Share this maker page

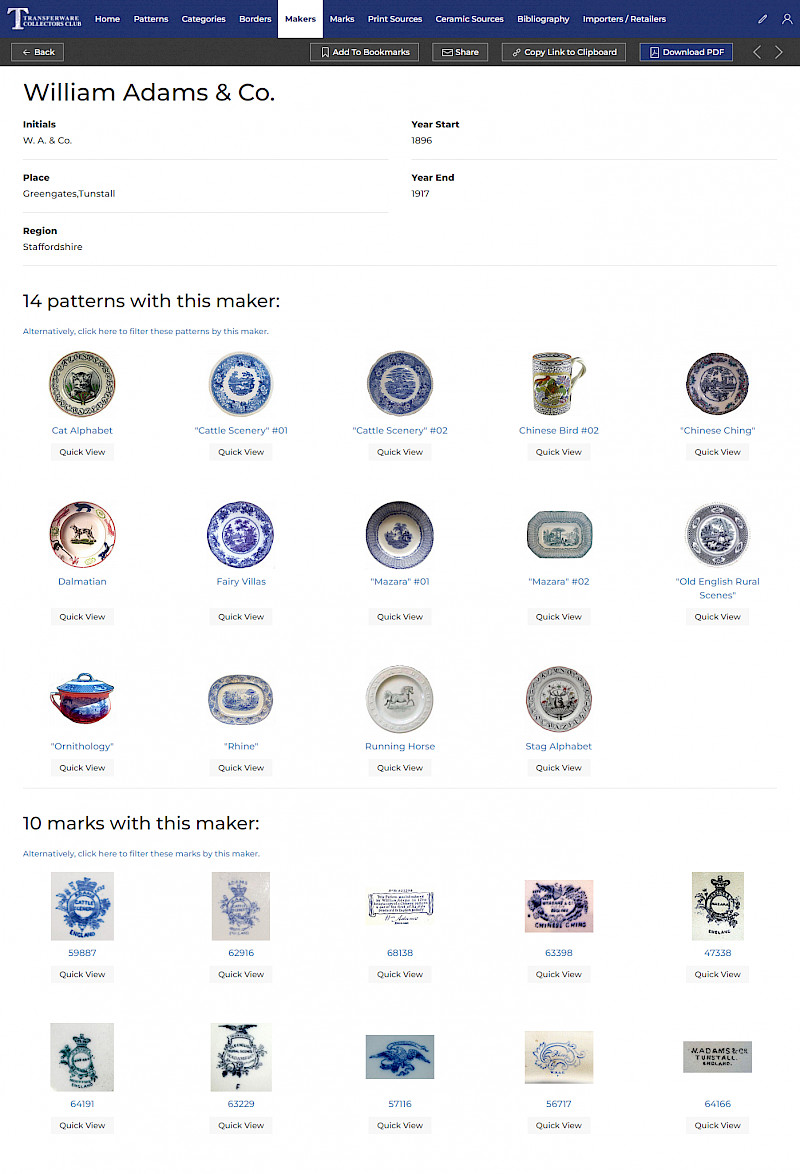(460, 52)
